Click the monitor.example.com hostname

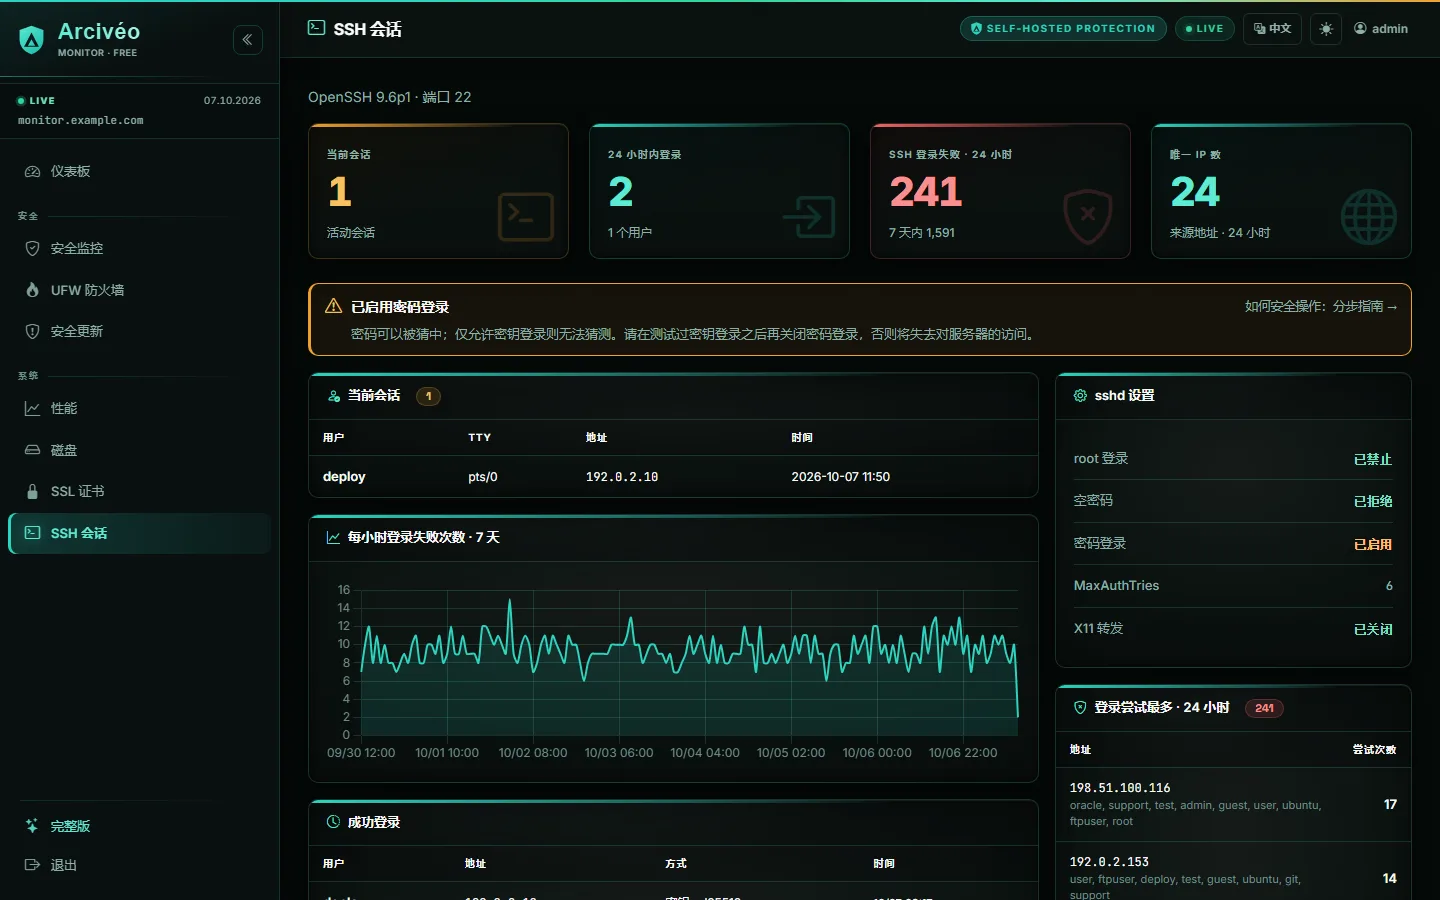point(81,121)
